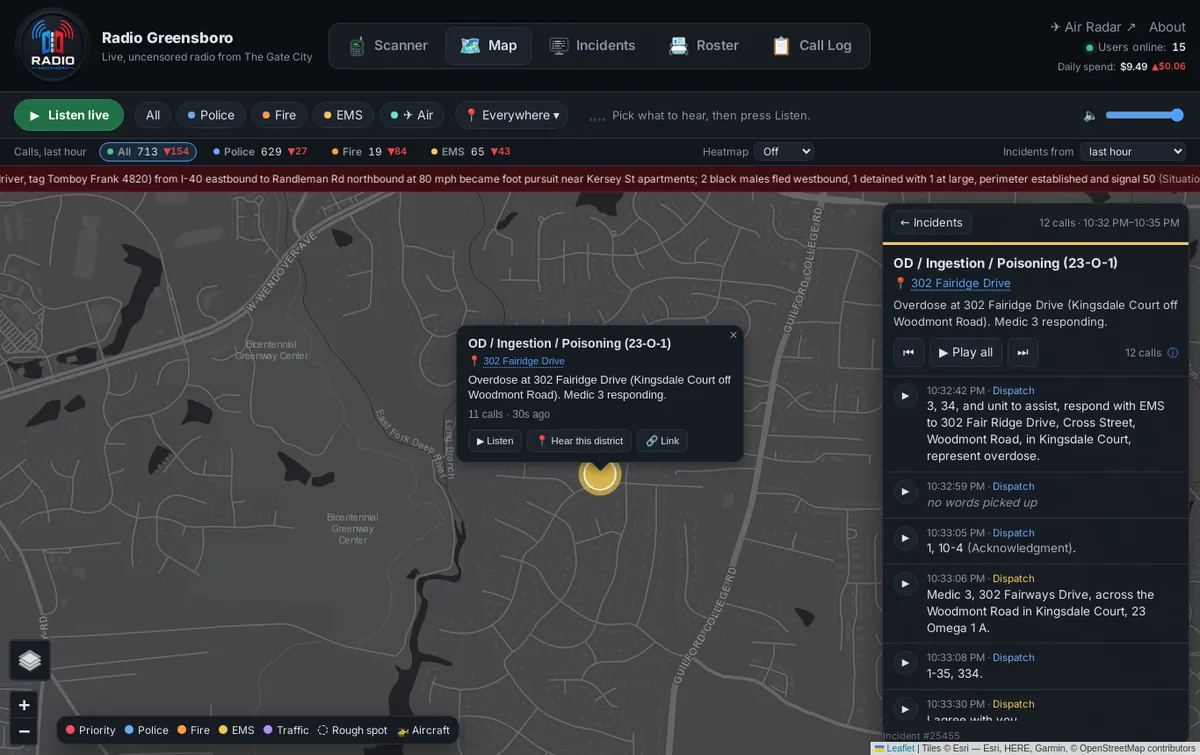Click the Leaflet attribution link
1200x755 pixels.
tap(900, 748)
